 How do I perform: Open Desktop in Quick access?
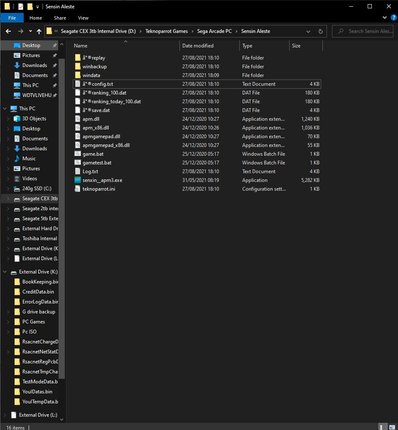(x=31, y=45)
